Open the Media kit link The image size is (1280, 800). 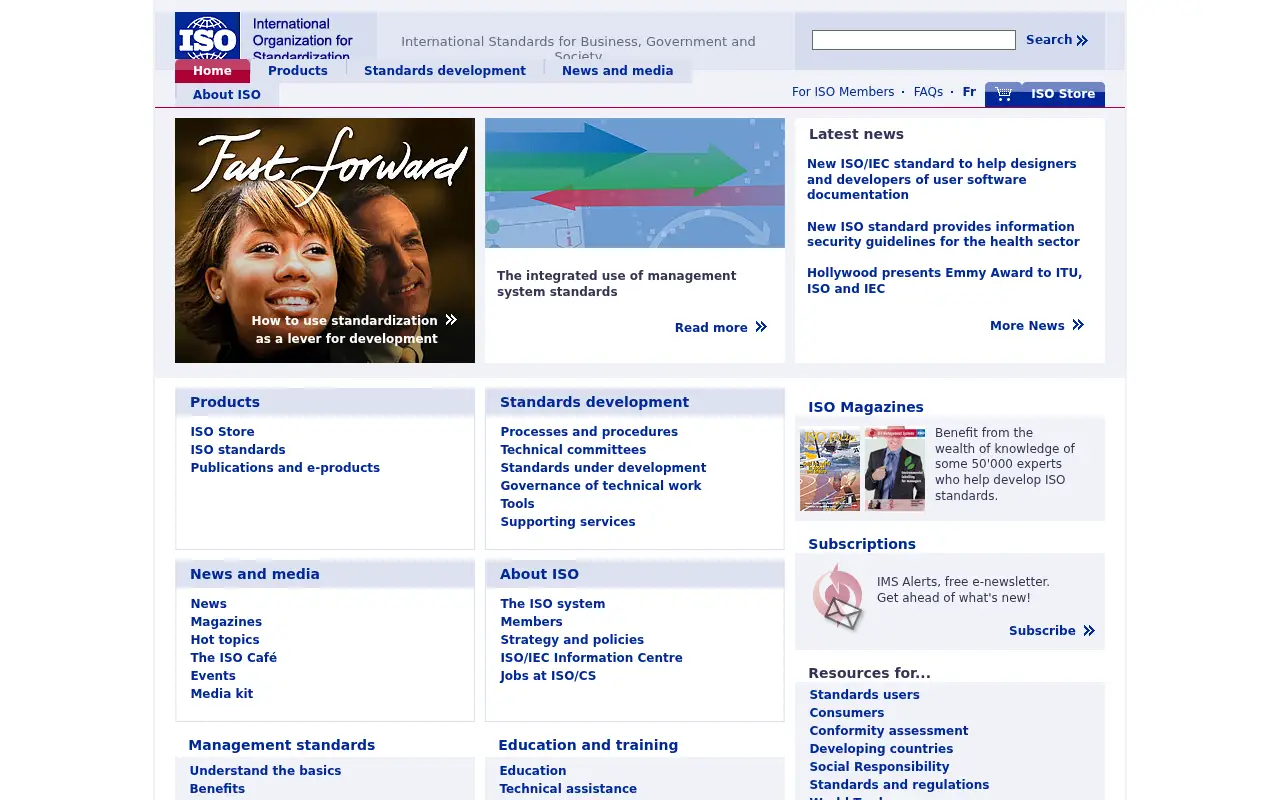click(222, 694)
